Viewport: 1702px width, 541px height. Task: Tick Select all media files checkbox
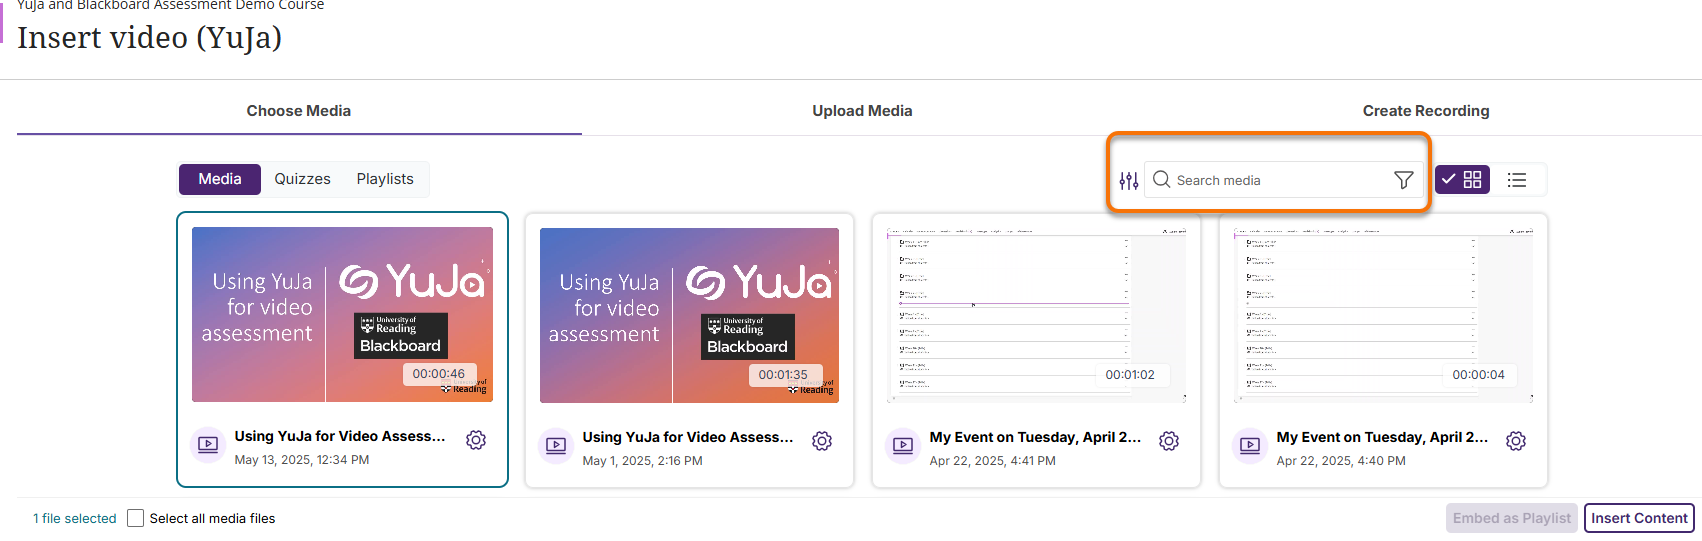coord(136,518)
